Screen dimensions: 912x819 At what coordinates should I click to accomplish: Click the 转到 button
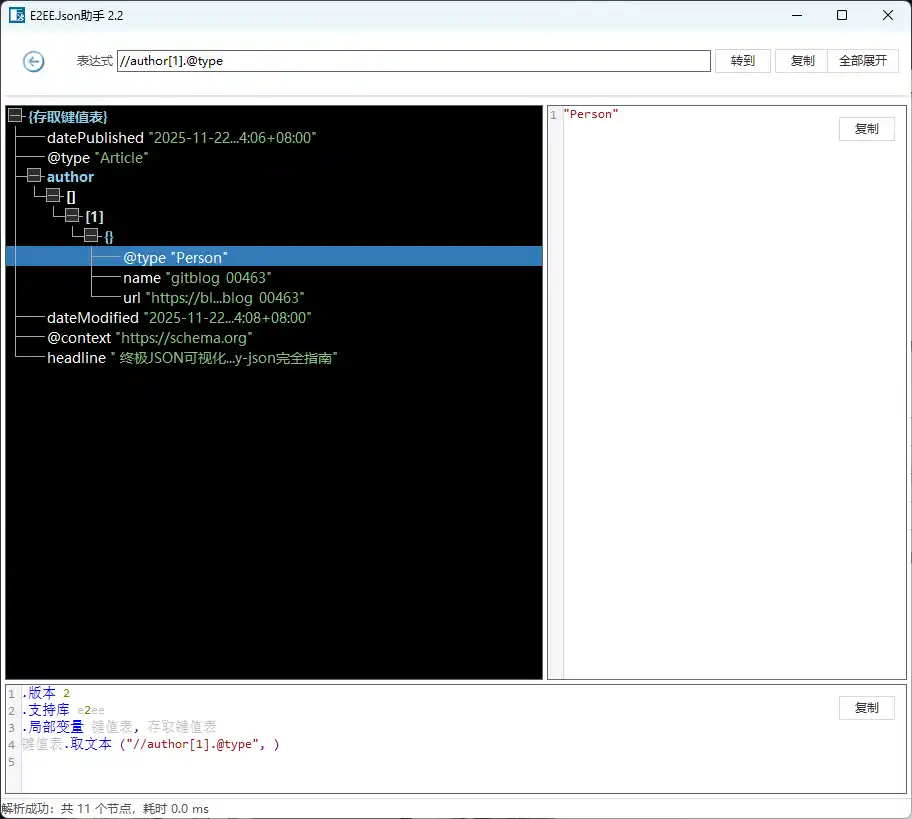tap(742, 60)
